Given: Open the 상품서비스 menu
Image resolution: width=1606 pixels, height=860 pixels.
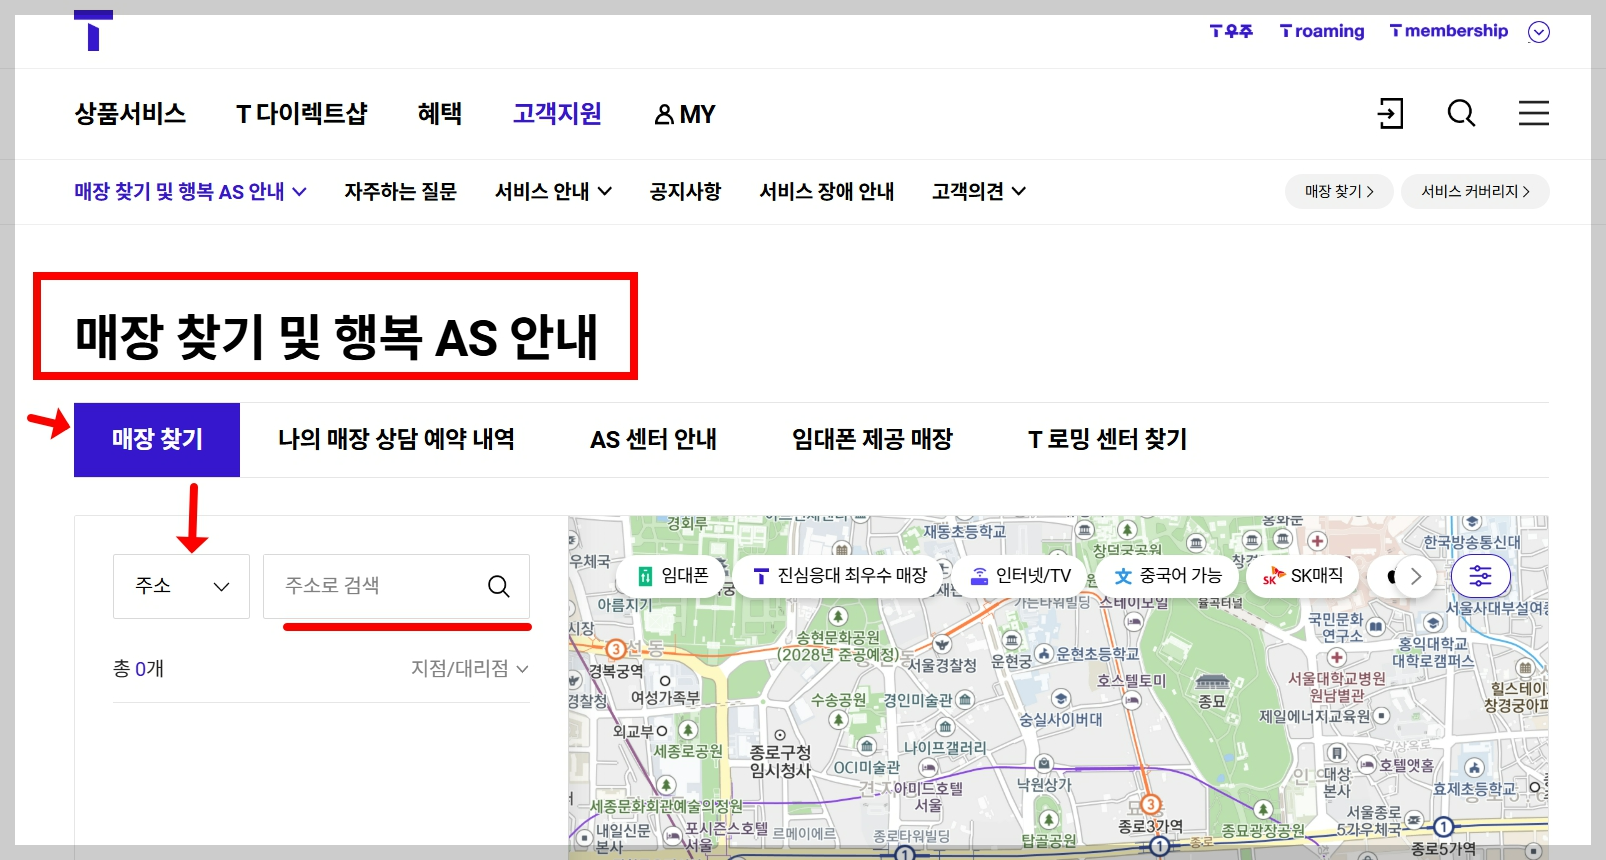Looking at the screenshot, I should 130,114.
